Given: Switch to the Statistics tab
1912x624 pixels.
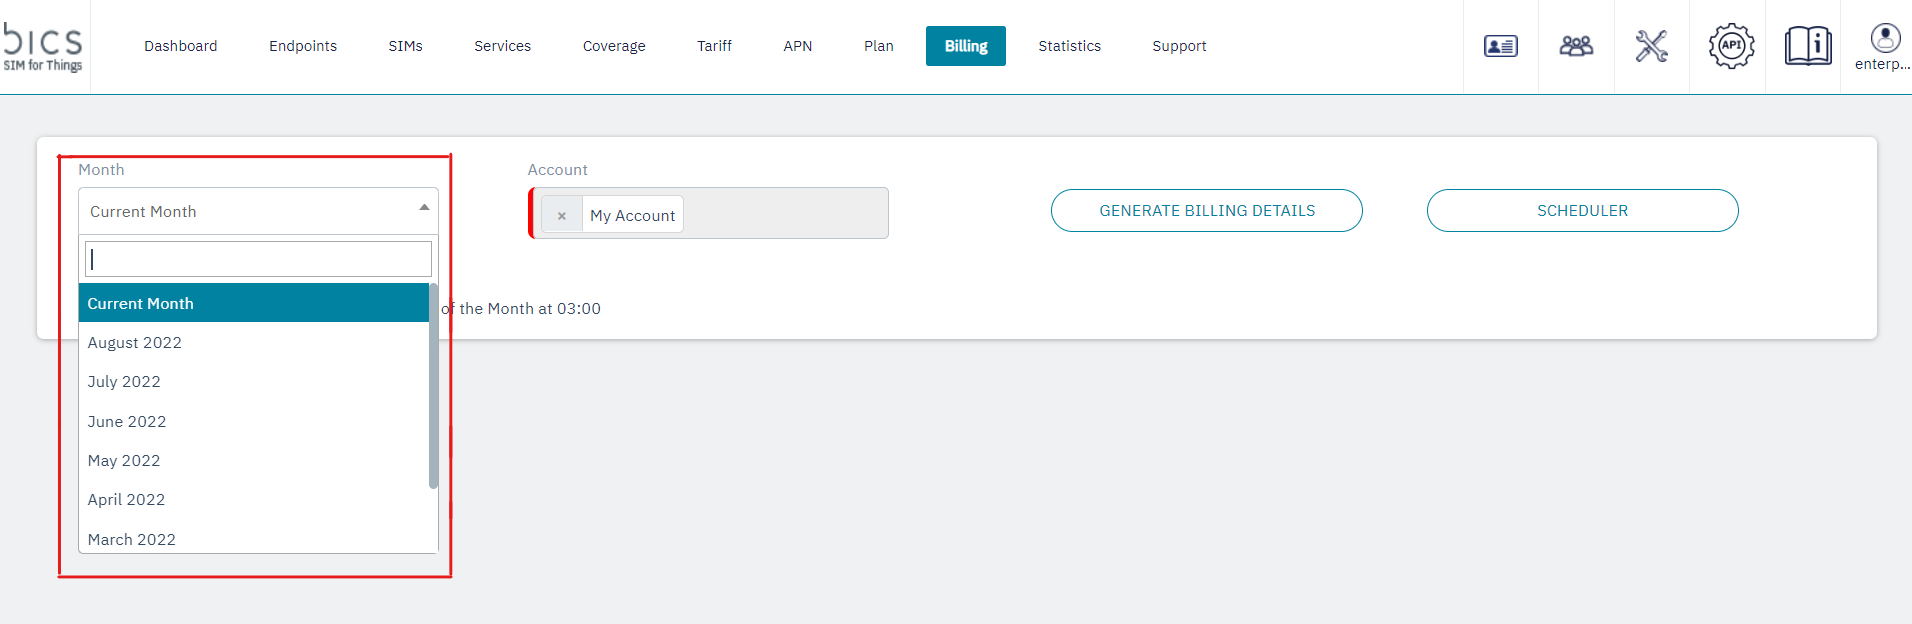Looking at the screenshot, I should (1069, 46).
